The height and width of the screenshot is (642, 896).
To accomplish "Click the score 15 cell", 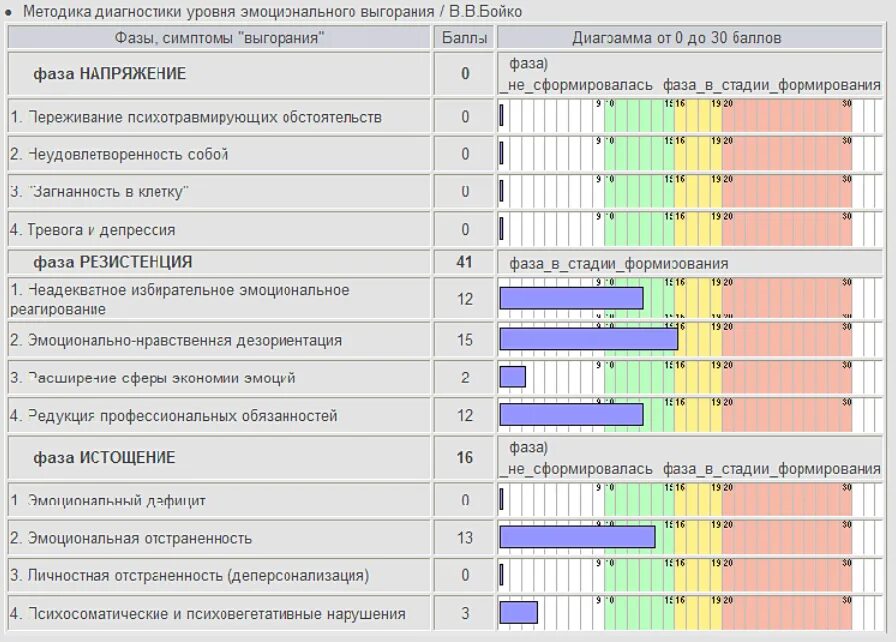I will tap(464, 340).
